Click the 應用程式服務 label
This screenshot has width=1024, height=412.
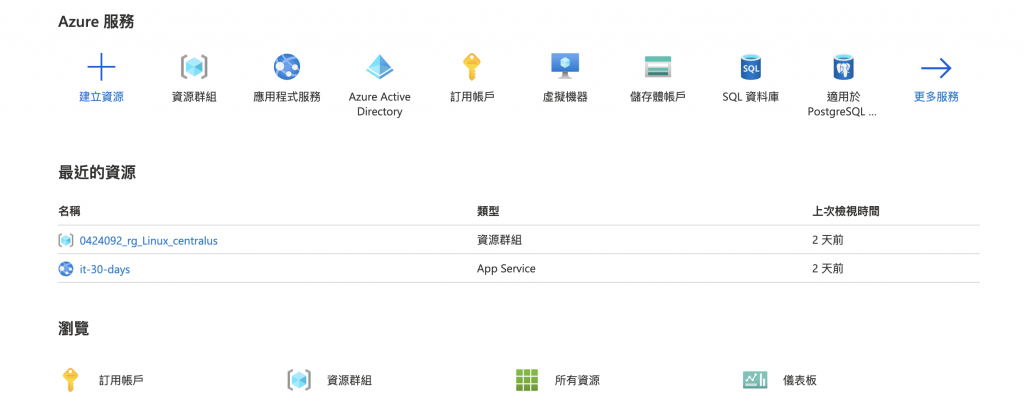pos(287,97)
